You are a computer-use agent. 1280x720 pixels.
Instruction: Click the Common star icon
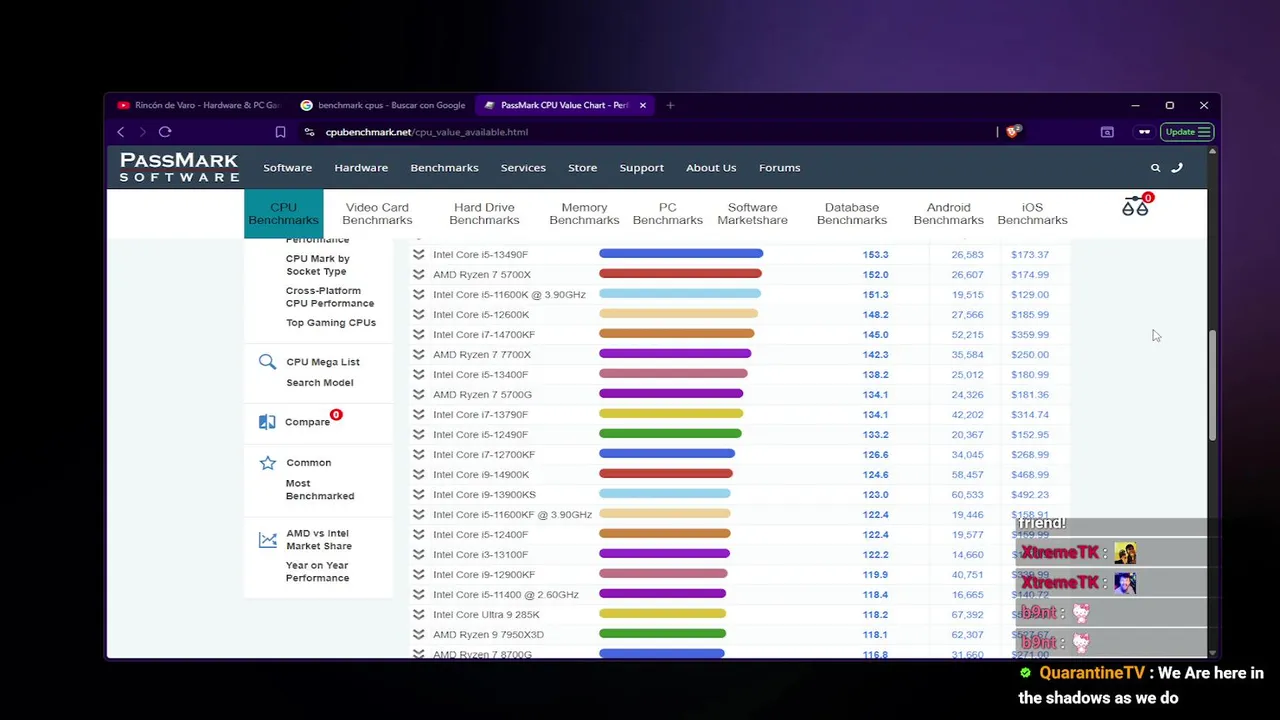pos(267,463)
